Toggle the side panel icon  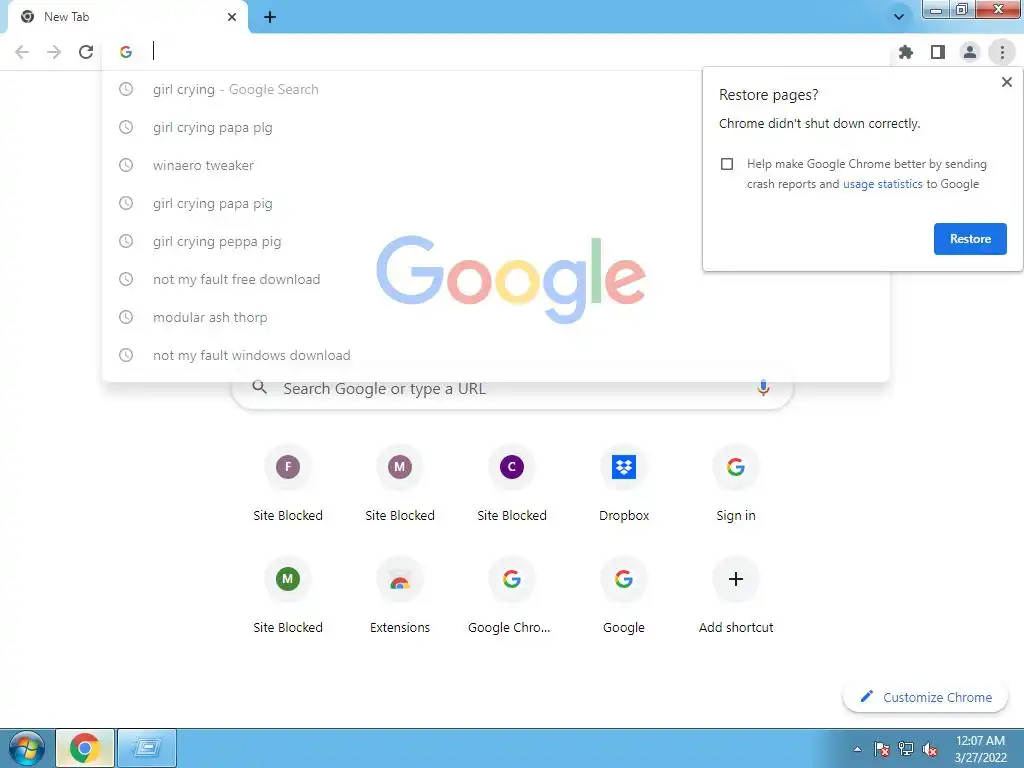point(938,52)
